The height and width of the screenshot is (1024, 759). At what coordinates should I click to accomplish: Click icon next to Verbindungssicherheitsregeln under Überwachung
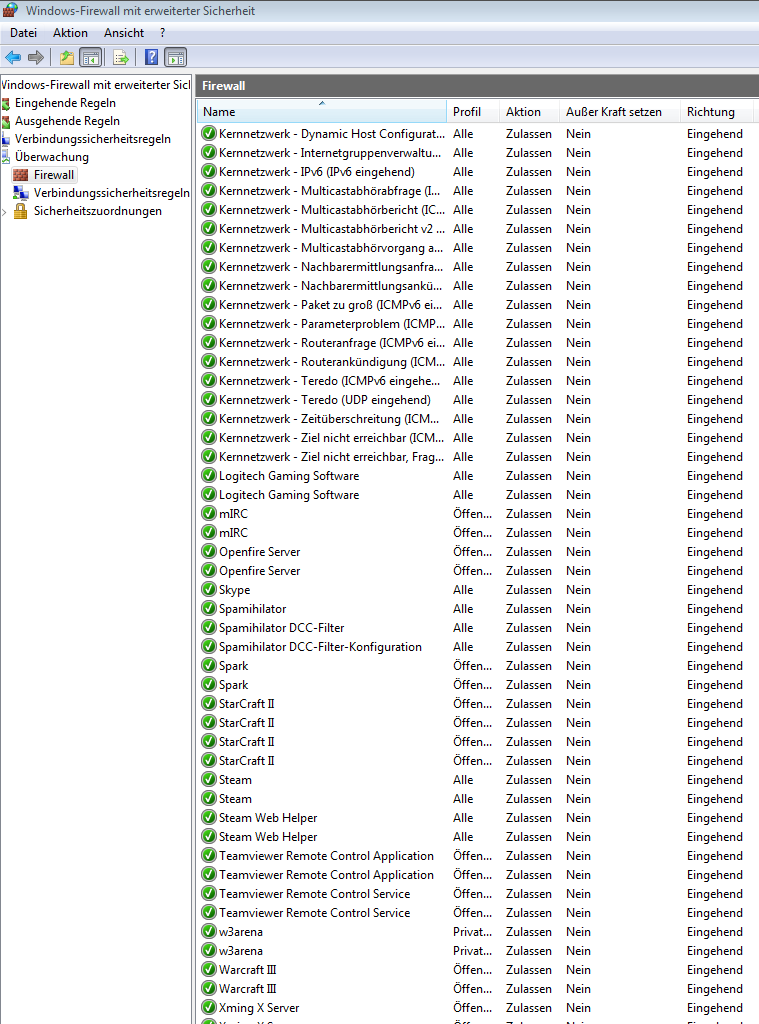[21, 193]
